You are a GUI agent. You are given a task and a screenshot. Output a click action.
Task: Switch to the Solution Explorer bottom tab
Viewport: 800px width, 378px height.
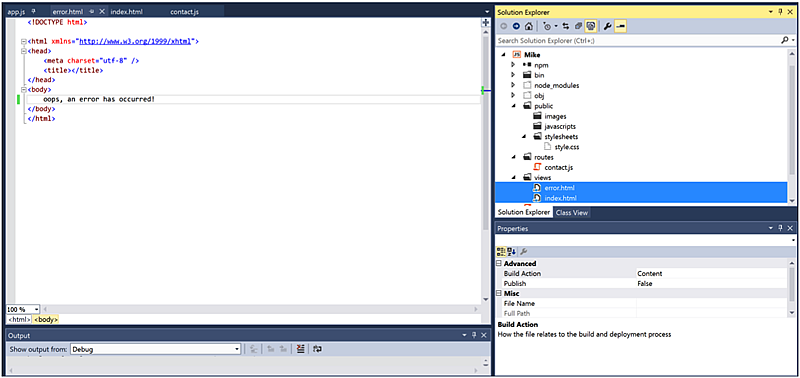(523, 213)
